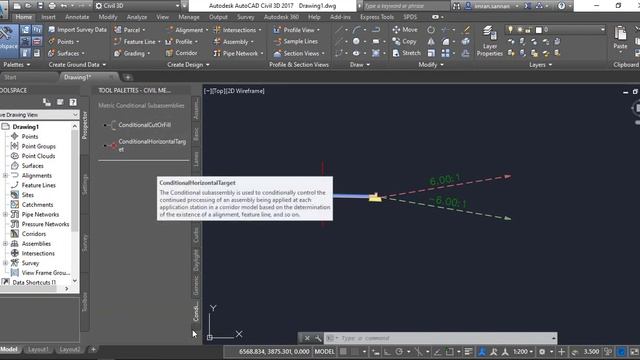Image resolution: width=640 pixels, height=360 pixels.
Task: Click the Alignment tool
Action: coord(187,30)
